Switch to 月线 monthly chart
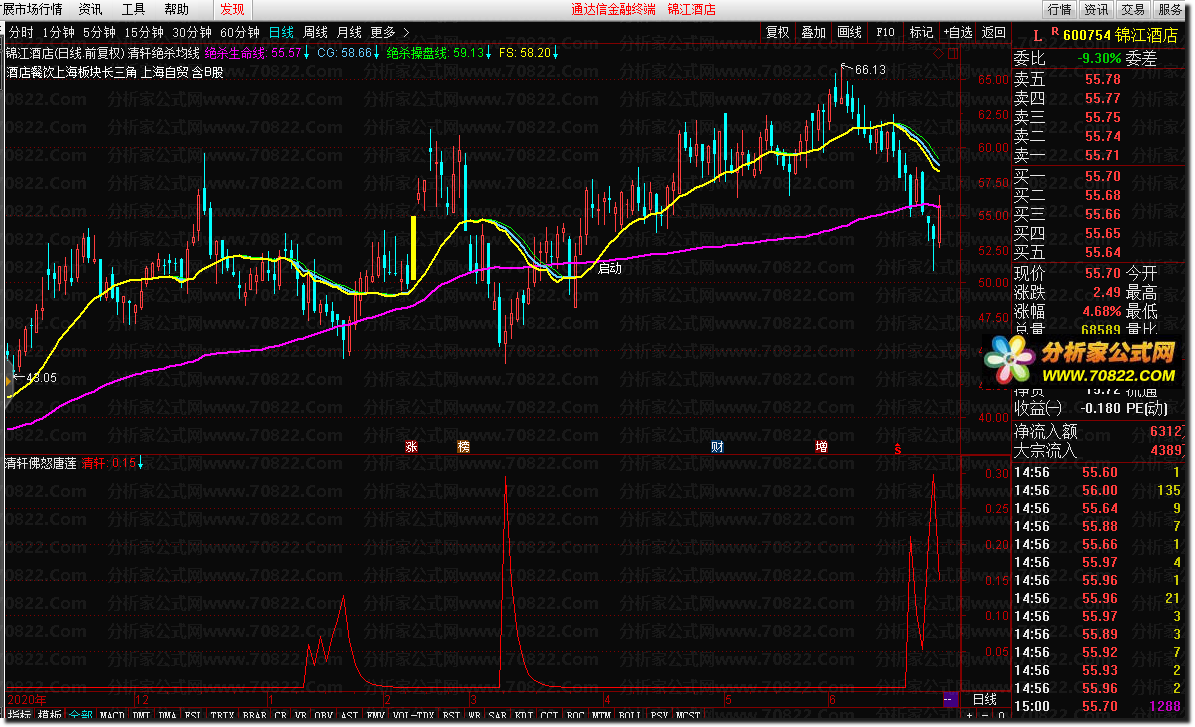The image size is (1195, 727). tap(349, 32)
